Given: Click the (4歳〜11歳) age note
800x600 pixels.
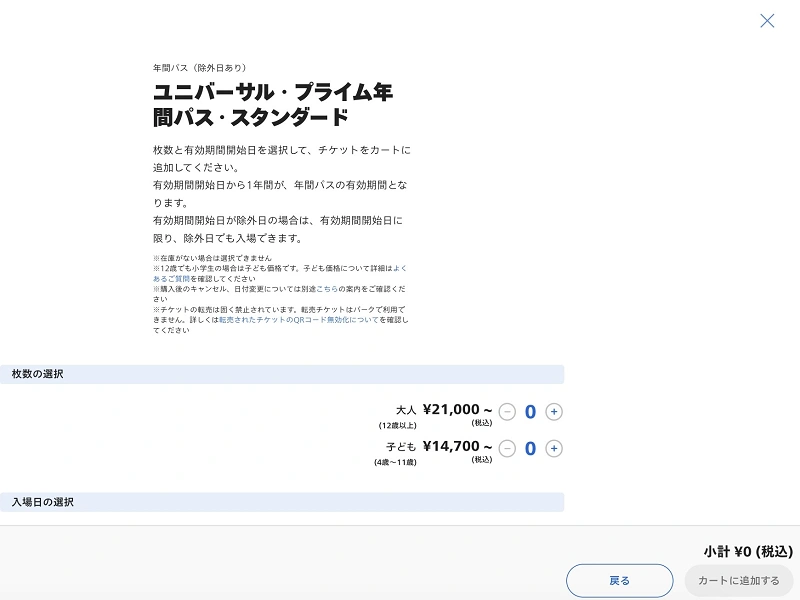Looking at the screenshot, I should 395,462.
